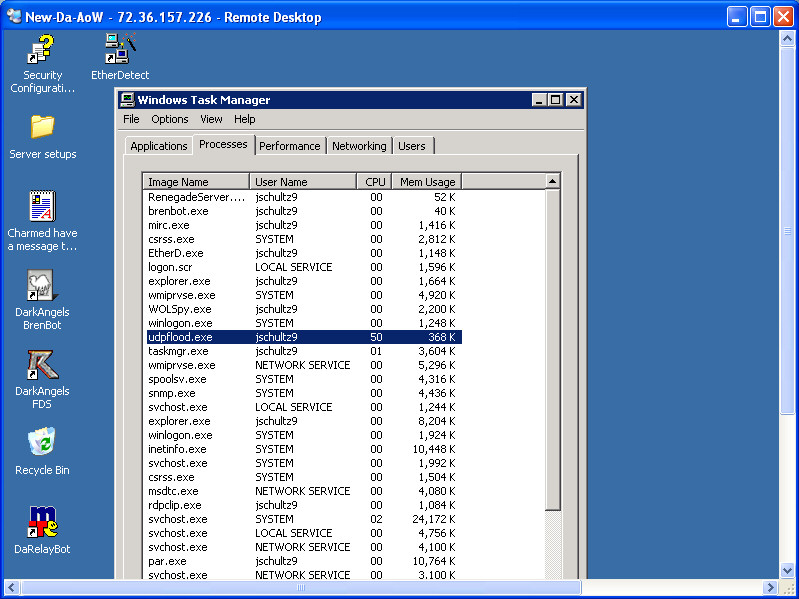The height and width of the screenshot is (599, 799).
Task: Click the Remote Desktop vertical scroll down arrow
Action: (x=787, y=568)
